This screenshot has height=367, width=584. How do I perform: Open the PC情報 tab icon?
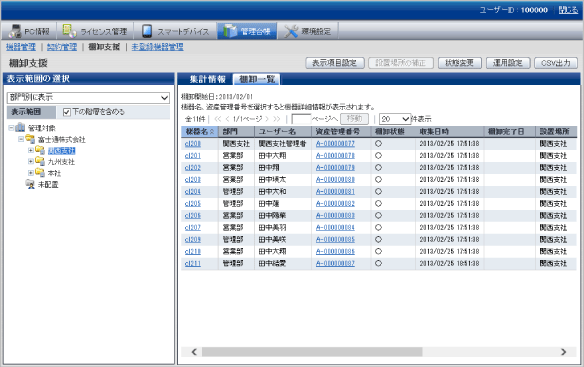[x=15, y=31]
